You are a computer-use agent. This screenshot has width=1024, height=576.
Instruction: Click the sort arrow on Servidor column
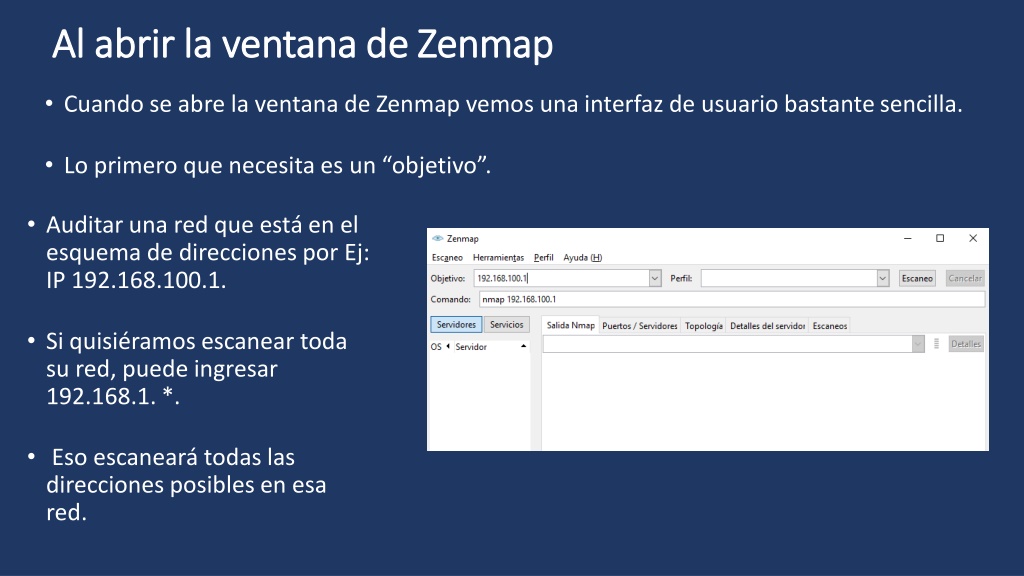click(523, 346)
